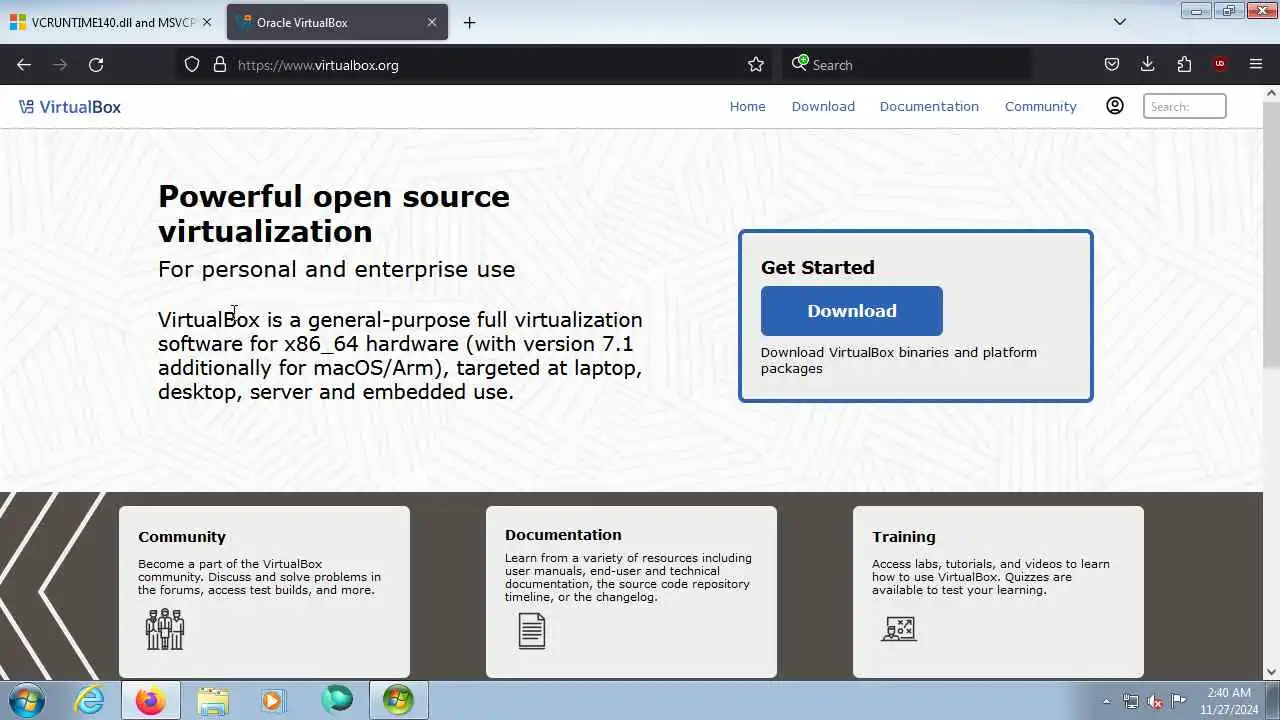Viewport: 1280px width, 720px height.
Task: Click the Action Center flag tray icon
Action: [x=1179, y=701]
